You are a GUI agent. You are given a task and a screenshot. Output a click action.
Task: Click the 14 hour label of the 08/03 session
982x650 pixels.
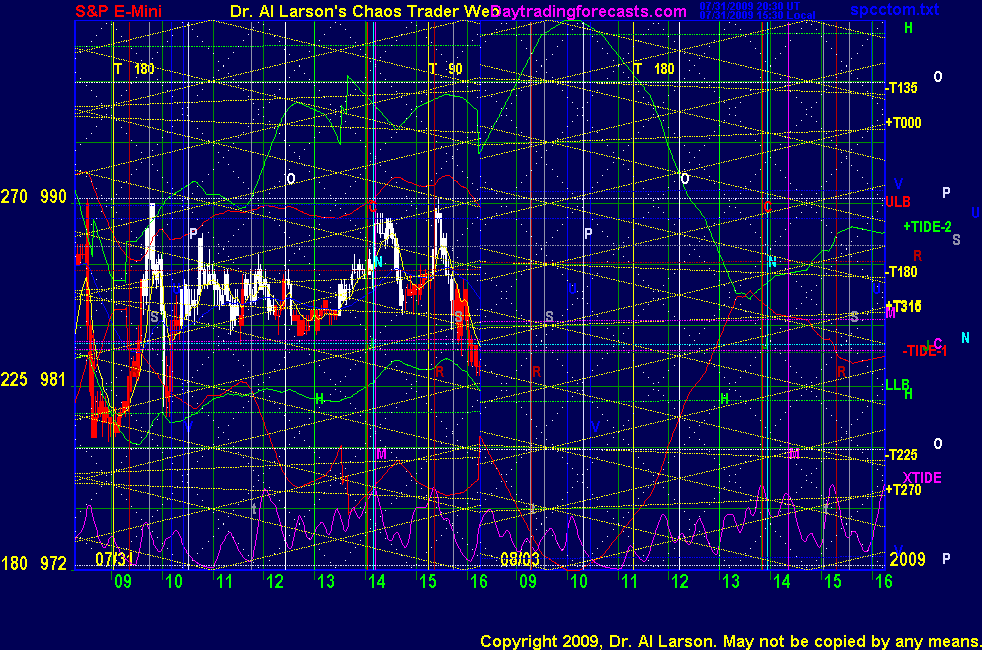[x=782, y=582]
